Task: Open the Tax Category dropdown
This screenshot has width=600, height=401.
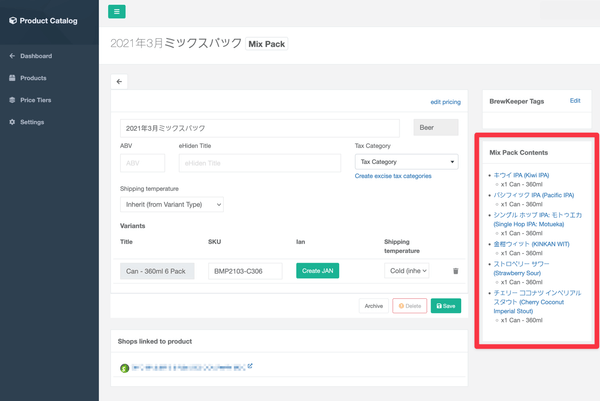Action: [406, 162]
